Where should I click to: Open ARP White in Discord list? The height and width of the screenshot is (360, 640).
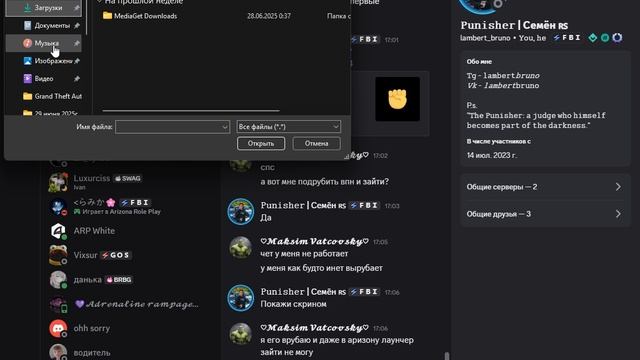[131, 231]
